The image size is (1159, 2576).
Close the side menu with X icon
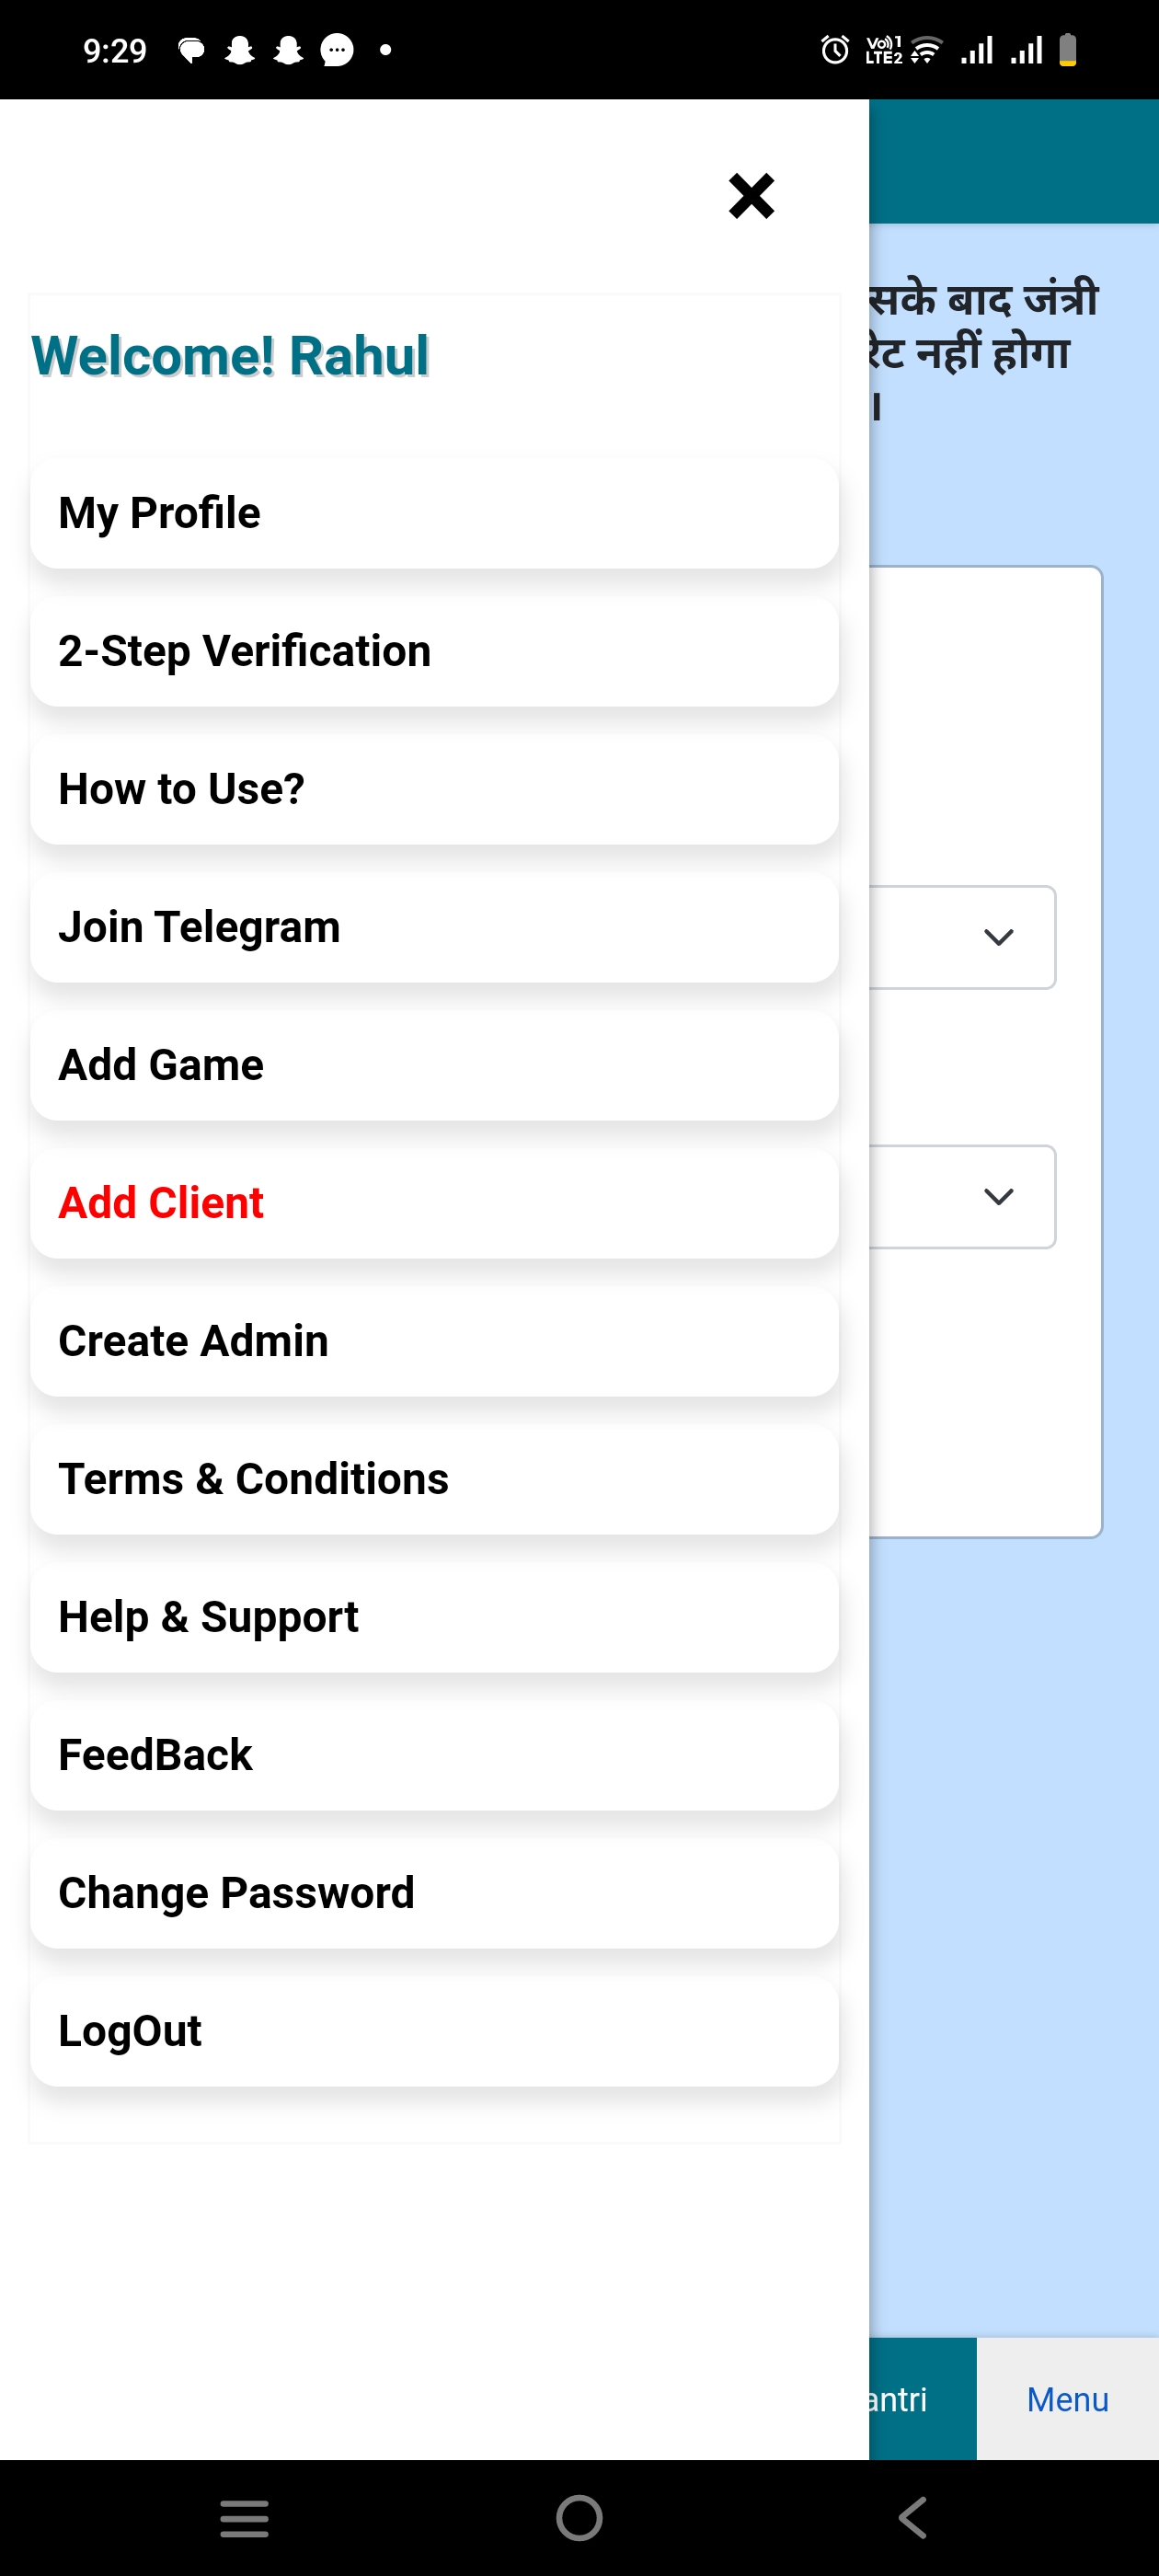pos(751,196)
